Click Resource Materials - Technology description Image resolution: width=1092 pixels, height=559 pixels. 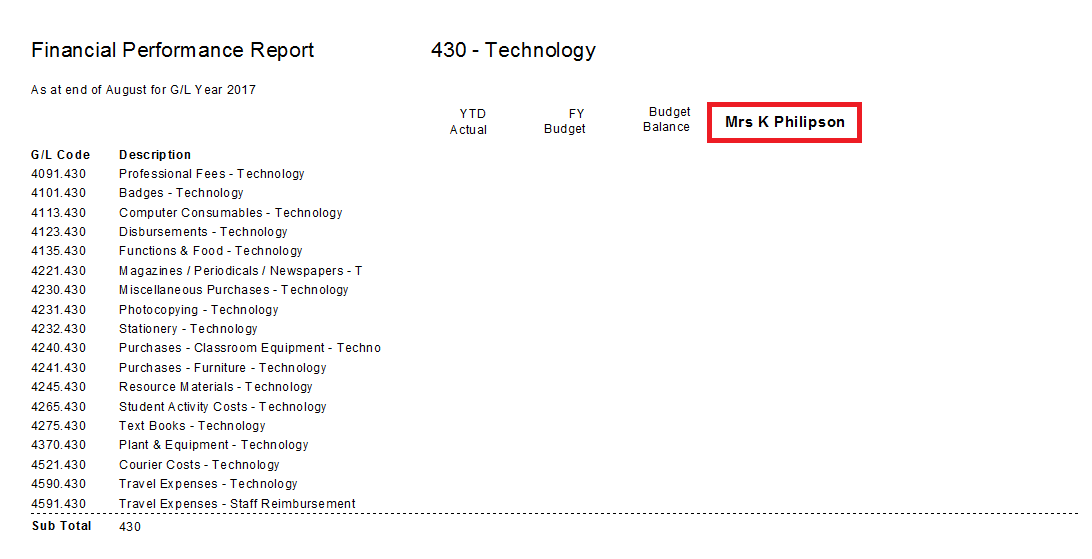(x=215, y=386)
